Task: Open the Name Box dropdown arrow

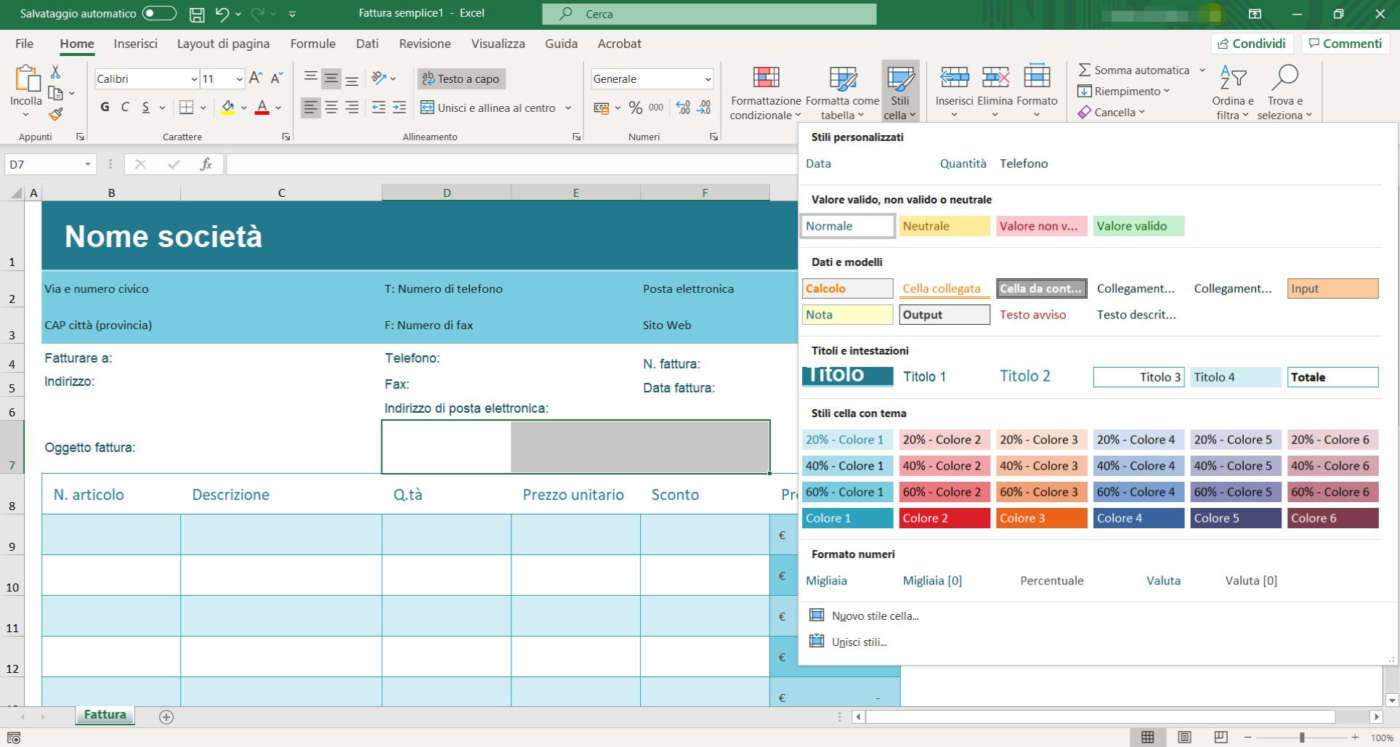Action: tap(88, 164)
